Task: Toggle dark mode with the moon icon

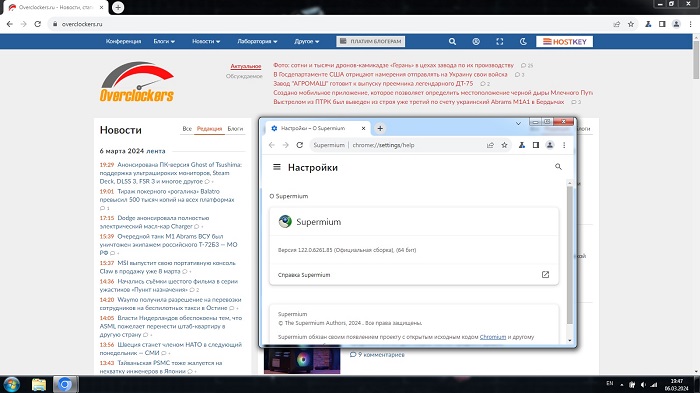Action: click(523, 42)
